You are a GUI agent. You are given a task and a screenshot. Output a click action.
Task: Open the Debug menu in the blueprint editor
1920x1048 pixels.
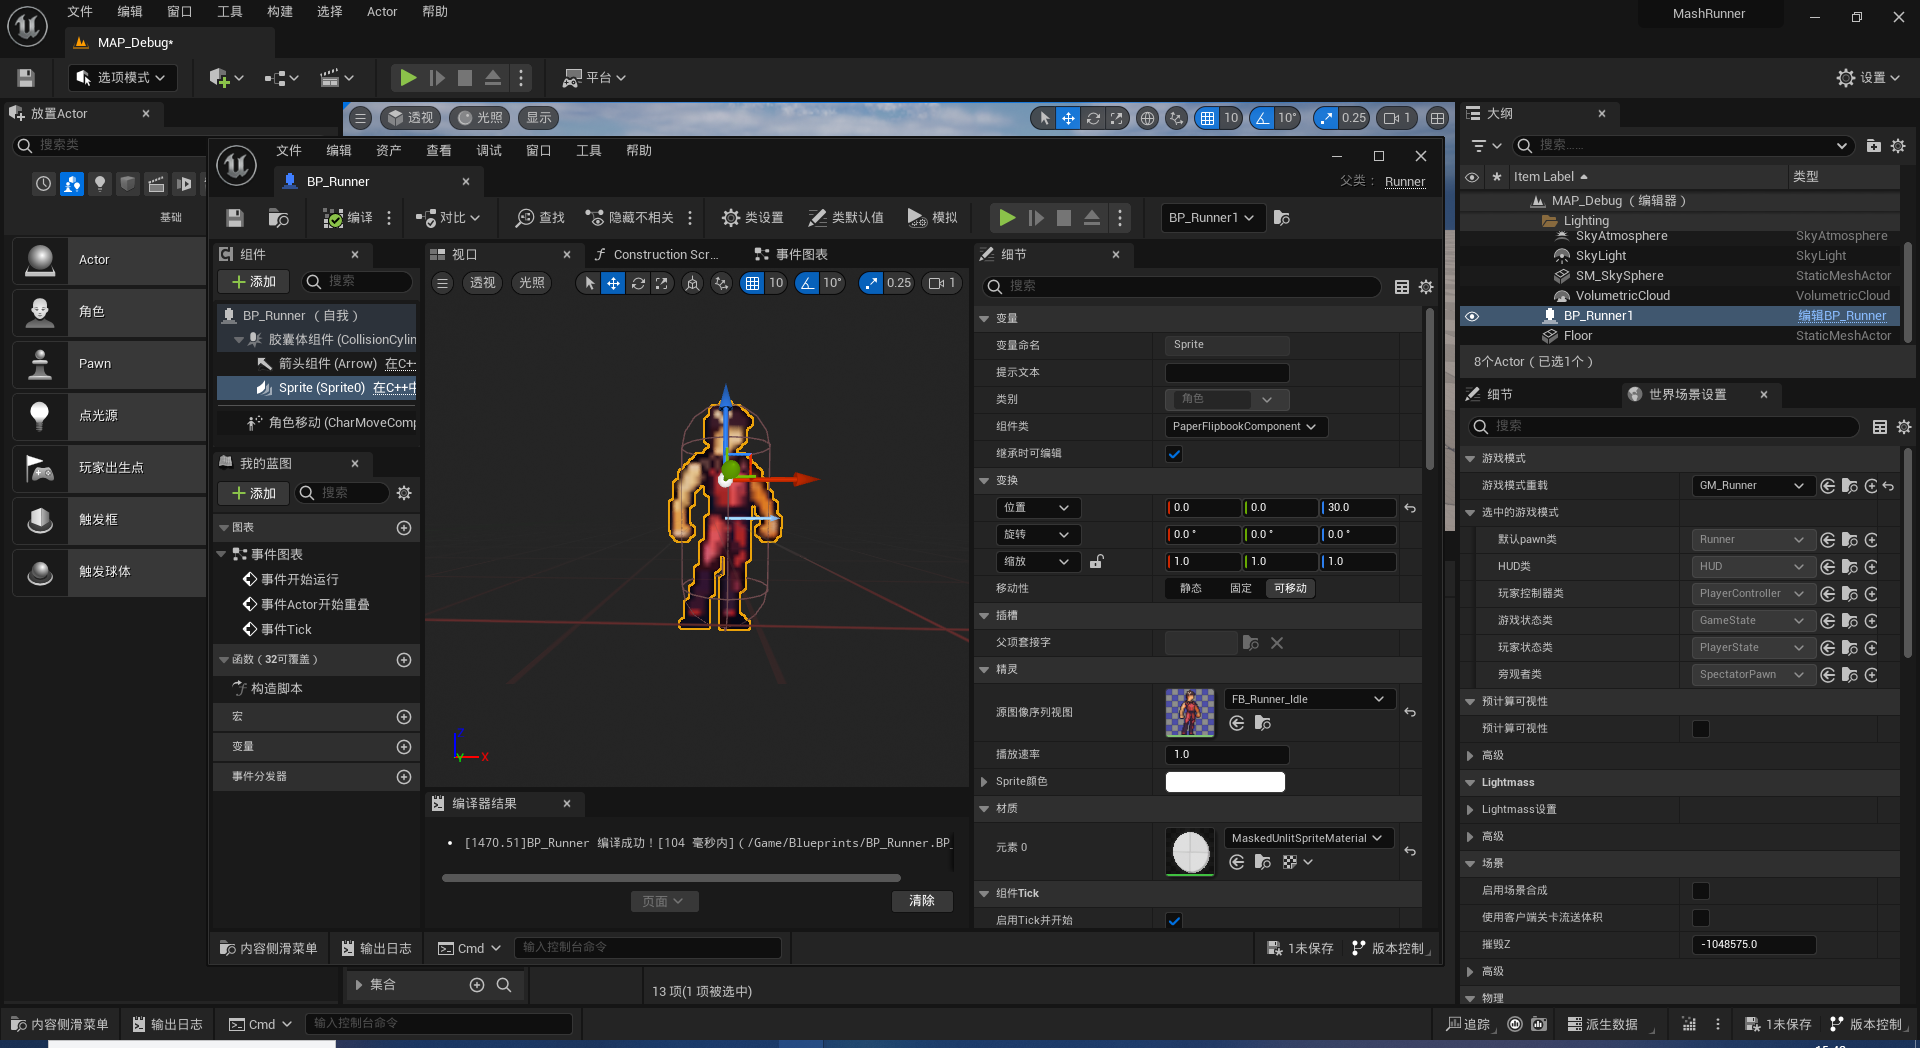click(x=489, y=151)
